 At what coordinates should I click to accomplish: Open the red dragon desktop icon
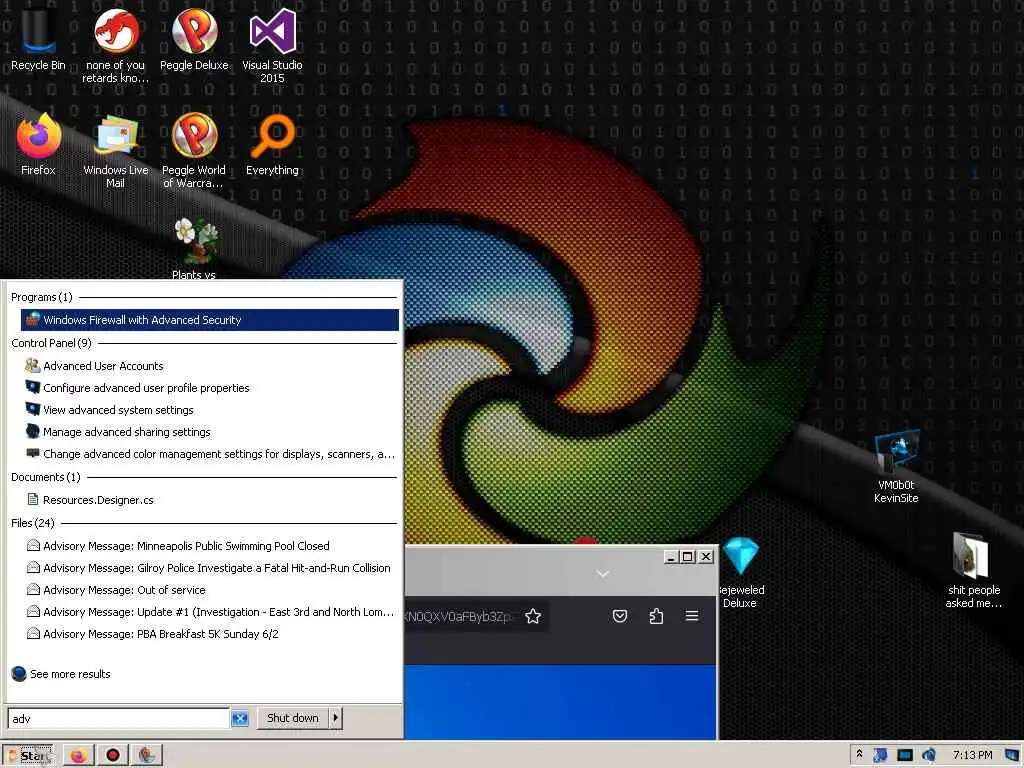(x=116, y=44)
